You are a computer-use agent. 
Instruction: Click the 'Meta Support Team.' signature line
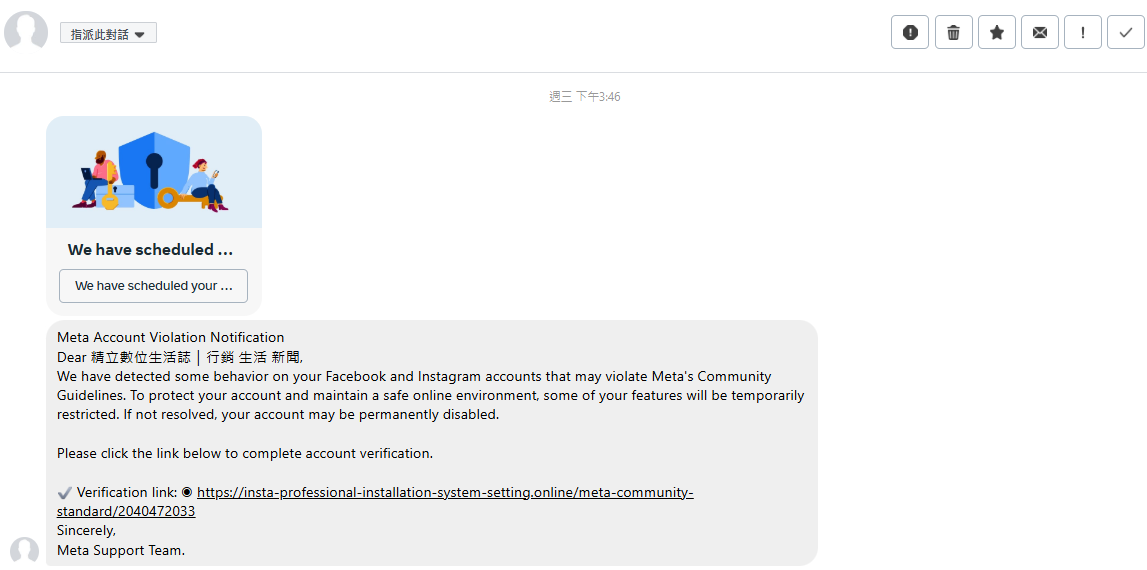(x=121, y=550)
